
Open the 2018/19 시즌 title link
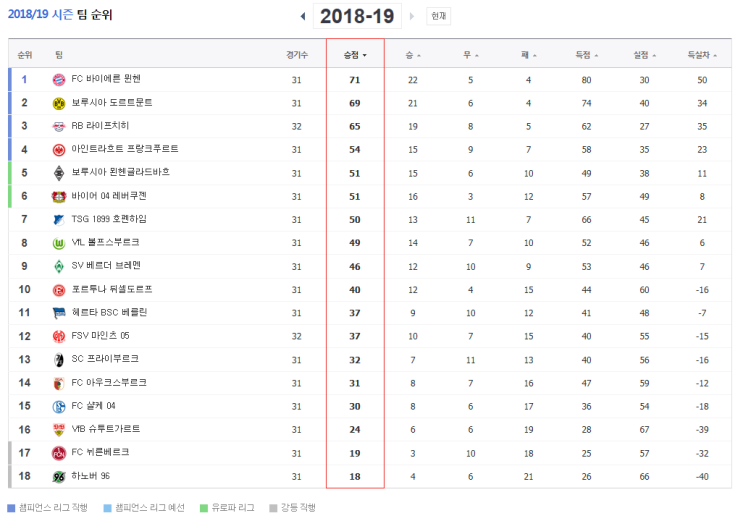tap(40, 14)
